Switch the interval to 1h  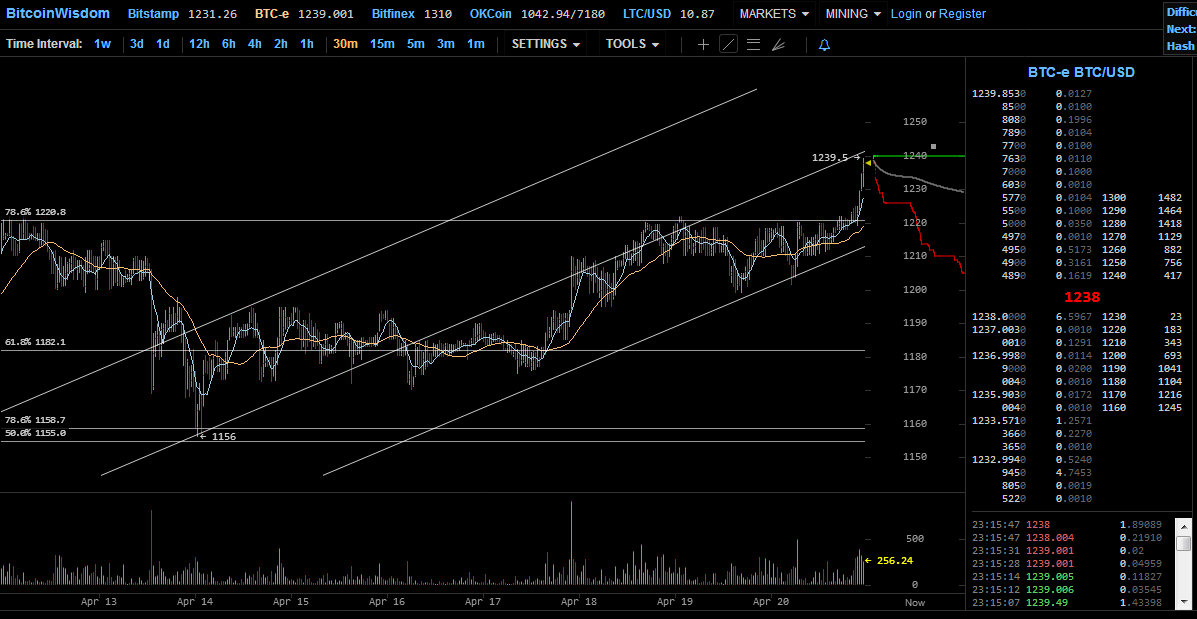(307, 44)
